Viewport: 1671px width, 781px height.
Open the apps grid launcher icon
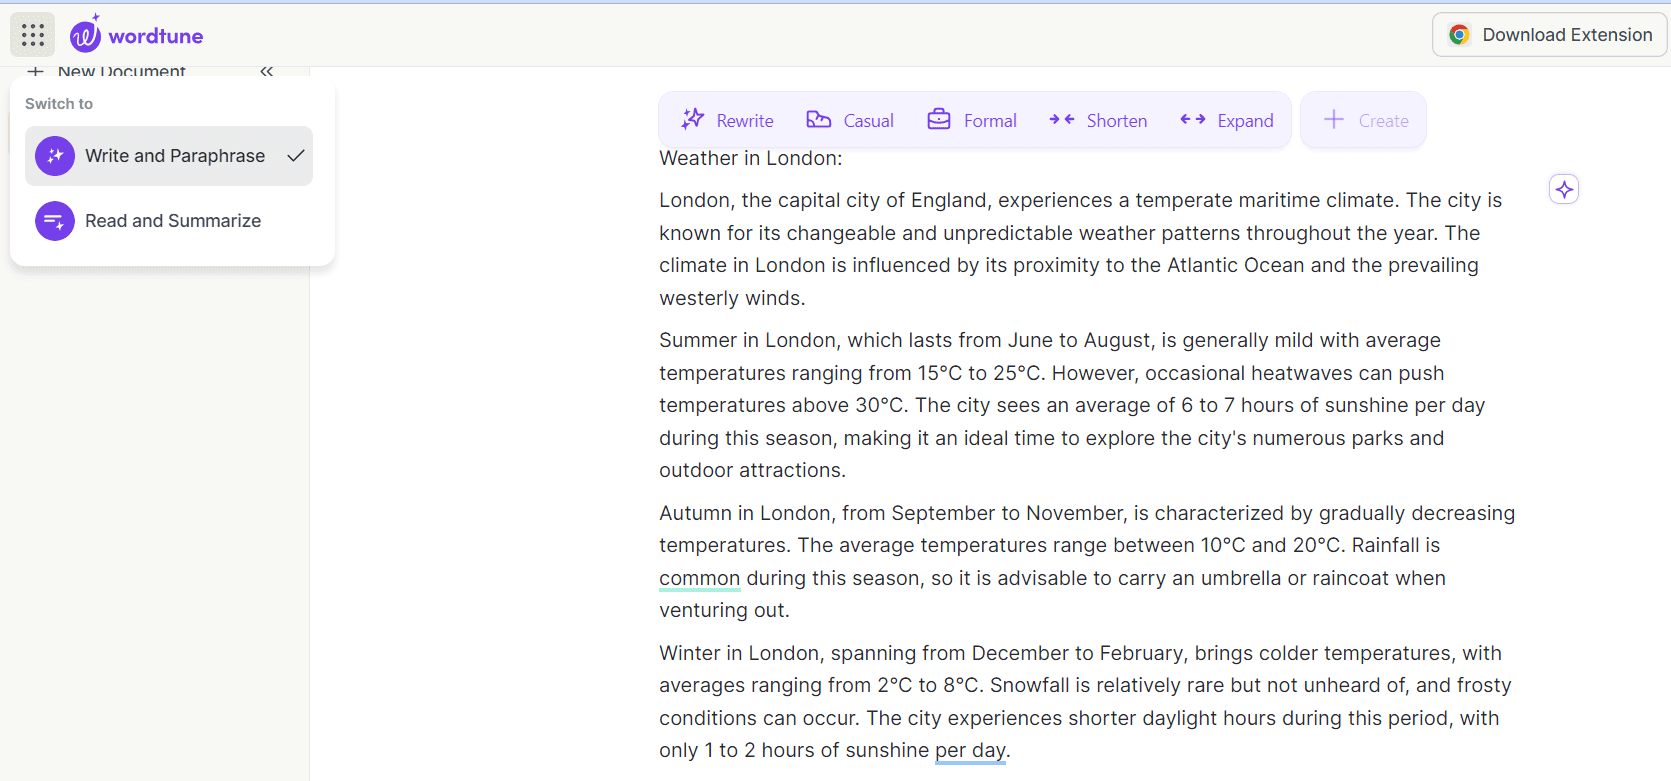click(x=32, y=34)
